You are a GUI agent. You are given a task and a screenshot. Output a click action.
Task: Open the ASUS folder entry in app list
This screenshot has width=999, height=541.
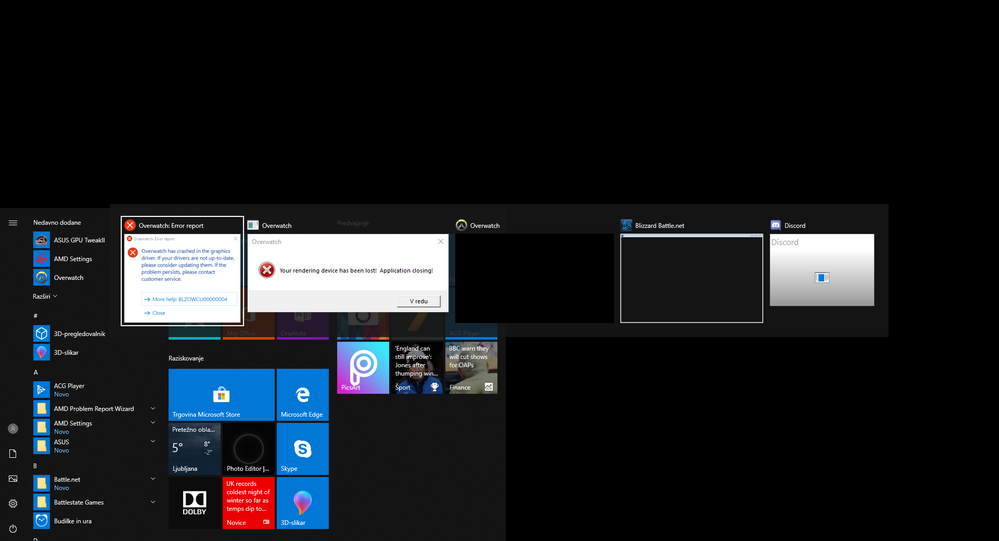(93, 445)
